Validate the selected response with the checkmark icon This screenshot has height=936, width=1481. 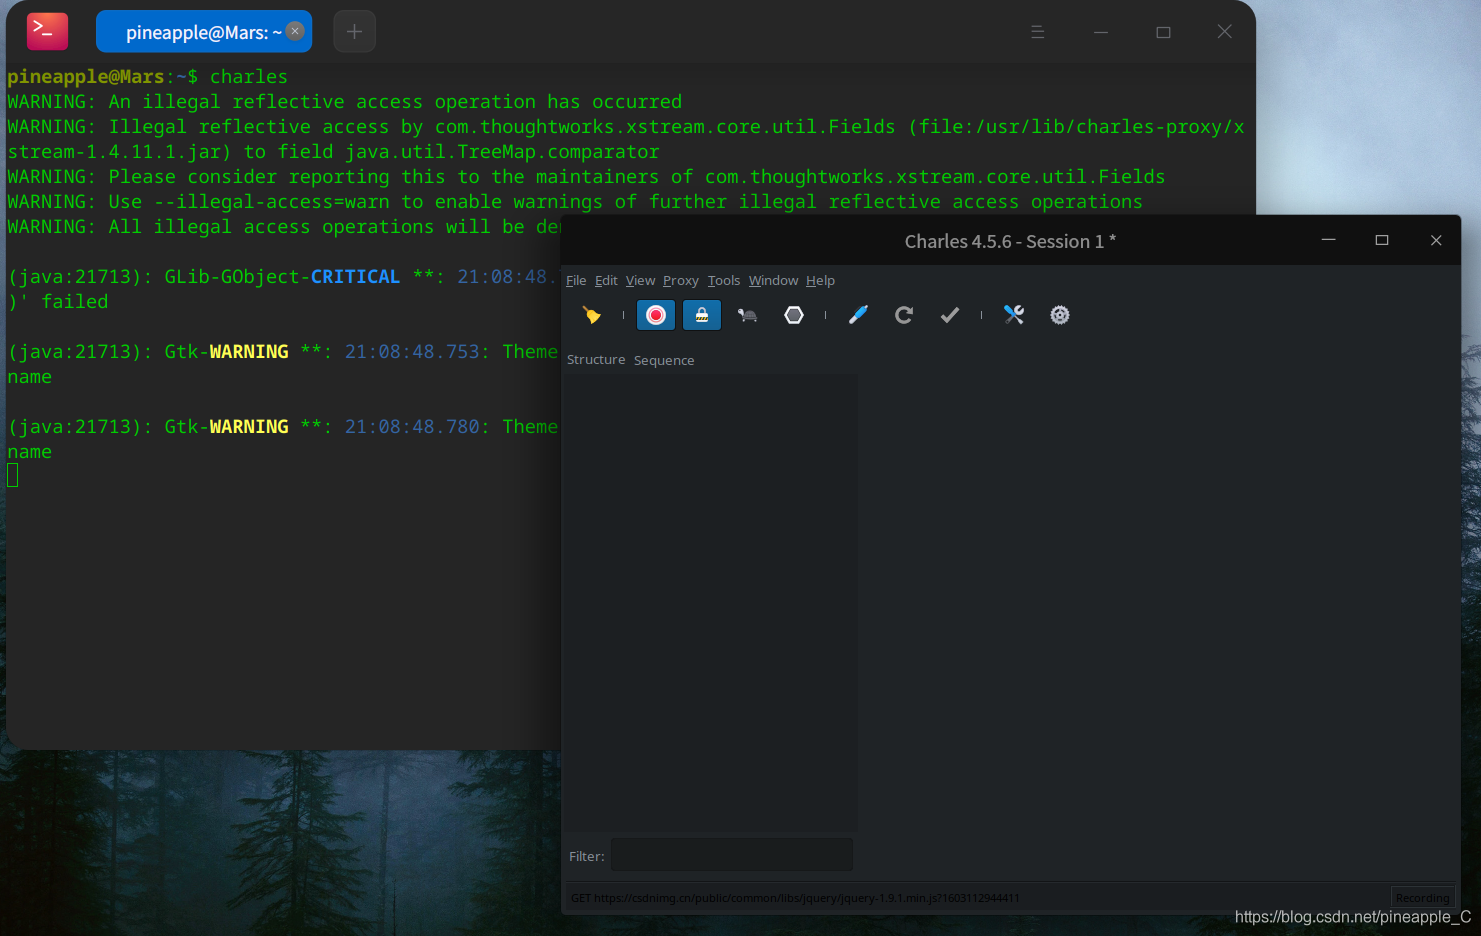pos(950,315)
